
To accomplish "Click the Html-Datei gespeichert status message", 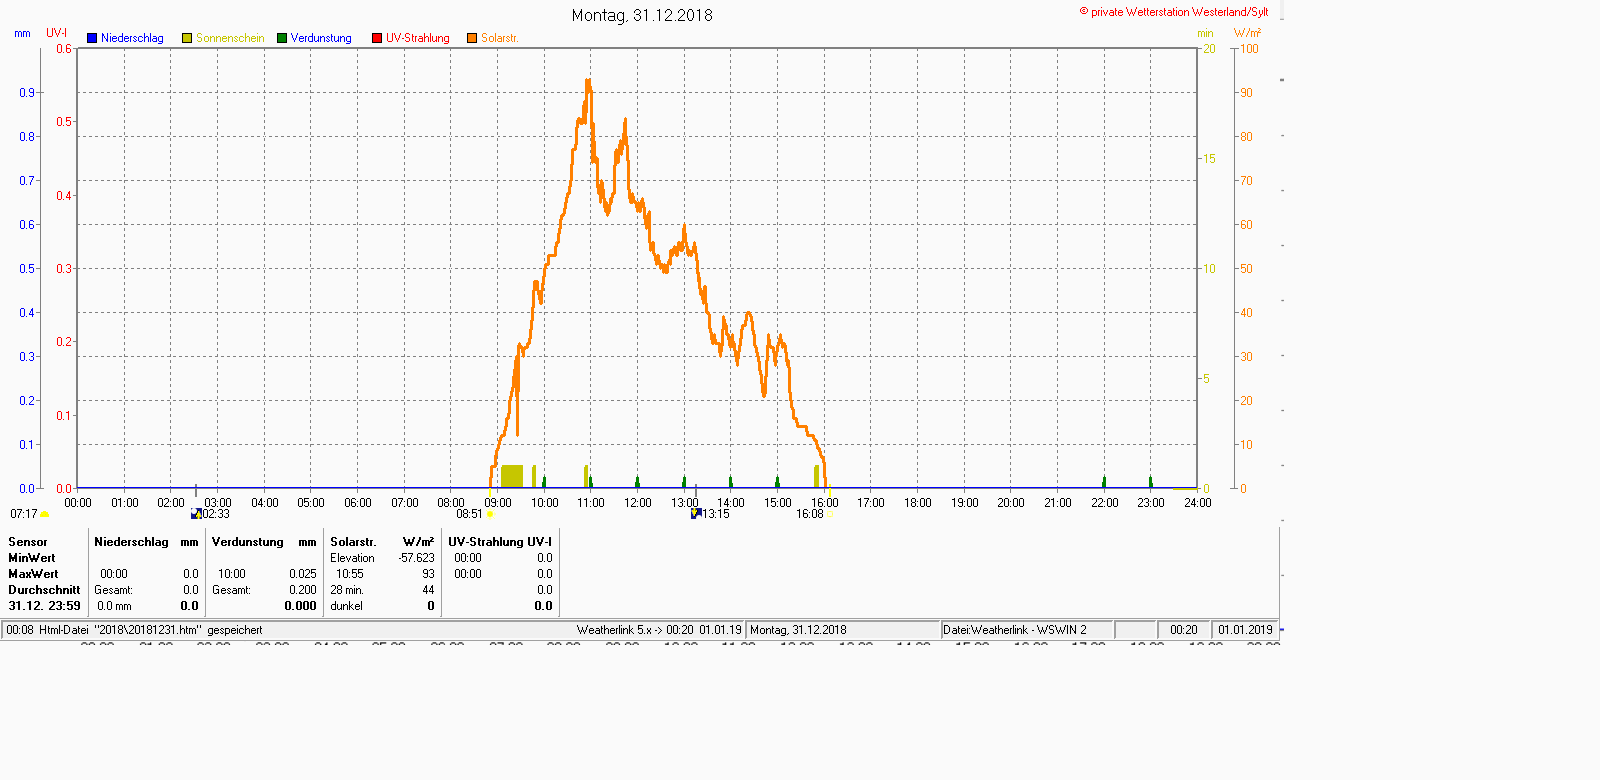I will (x=134, y=630).
